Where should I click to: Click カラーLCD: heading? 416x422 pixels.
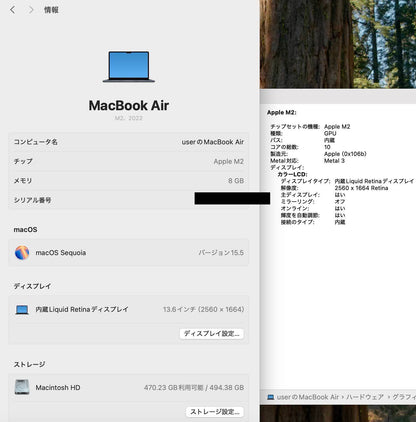tap(292, 174)
